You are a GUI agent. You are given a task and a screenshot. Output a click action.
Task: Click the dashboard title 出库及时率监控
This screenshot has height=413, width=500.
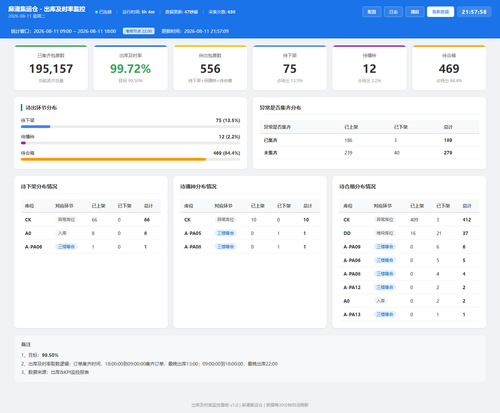47,9
